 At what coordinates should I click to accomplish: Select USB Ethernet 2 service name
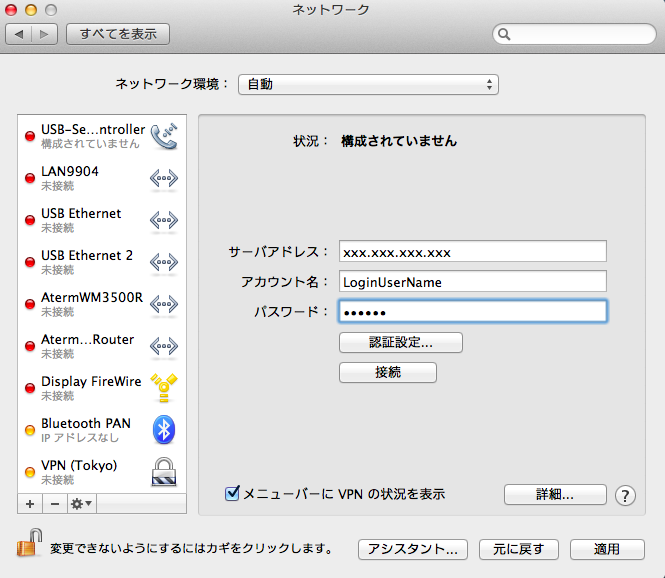tap(87, 255)
